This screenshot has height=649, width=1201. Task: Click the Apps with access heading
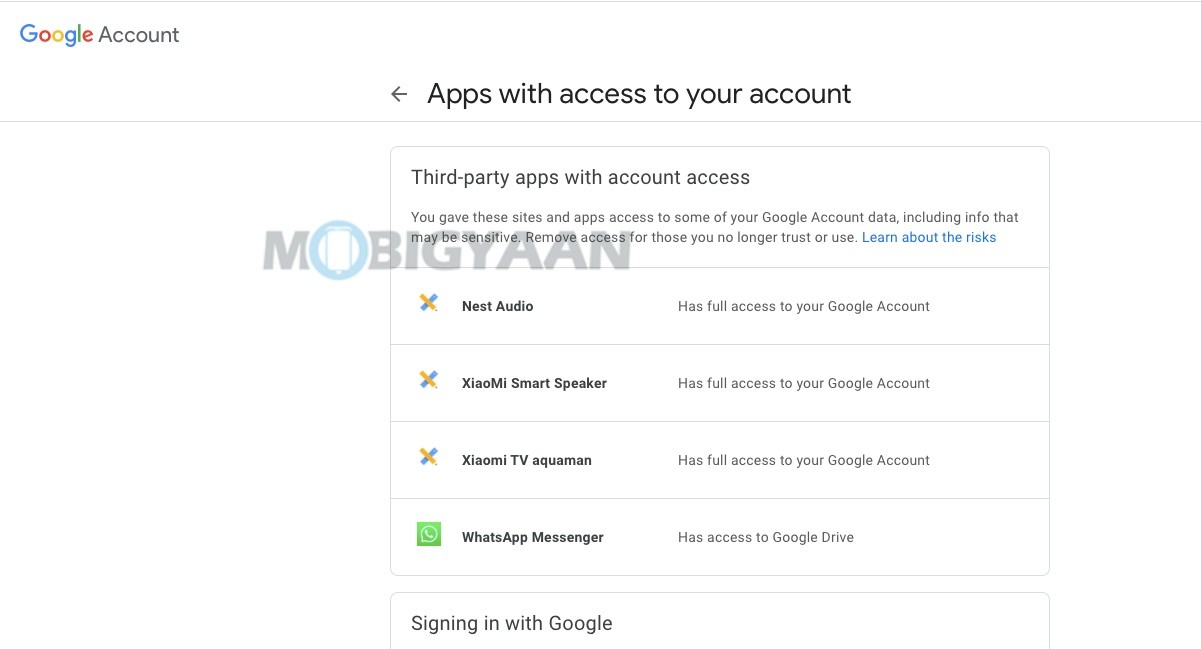(638, 93)
